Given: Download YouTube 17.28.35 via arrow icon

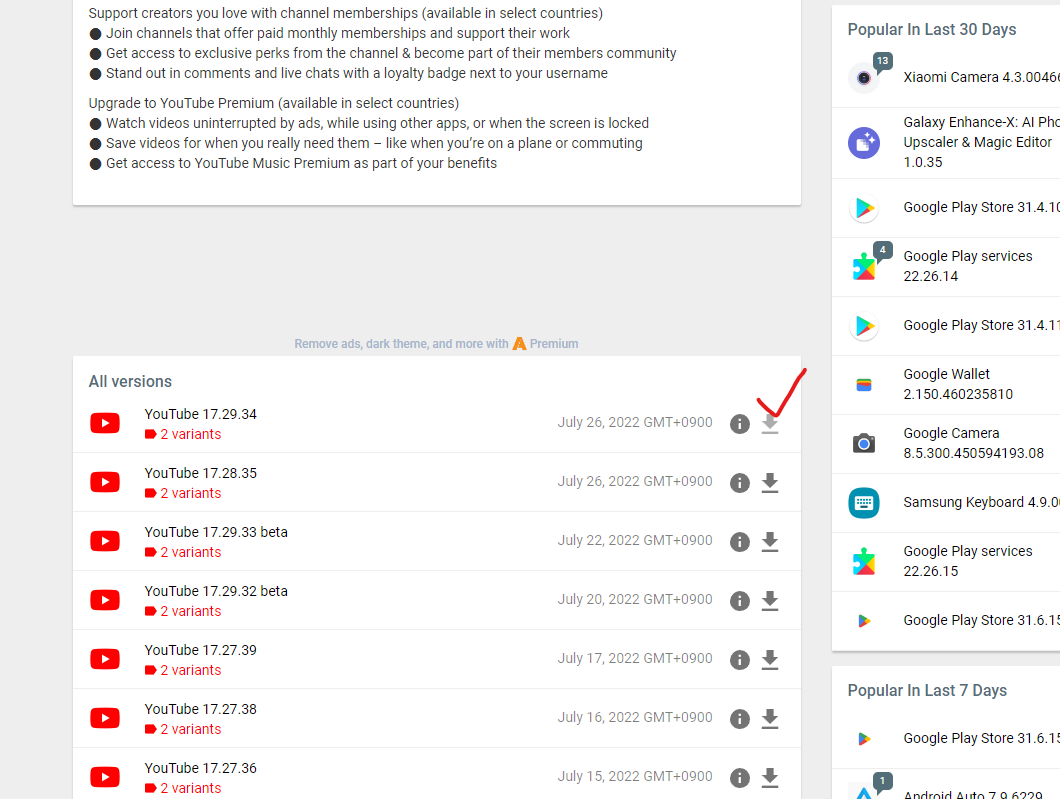Looking at the screenshot, I should point(770,483).
